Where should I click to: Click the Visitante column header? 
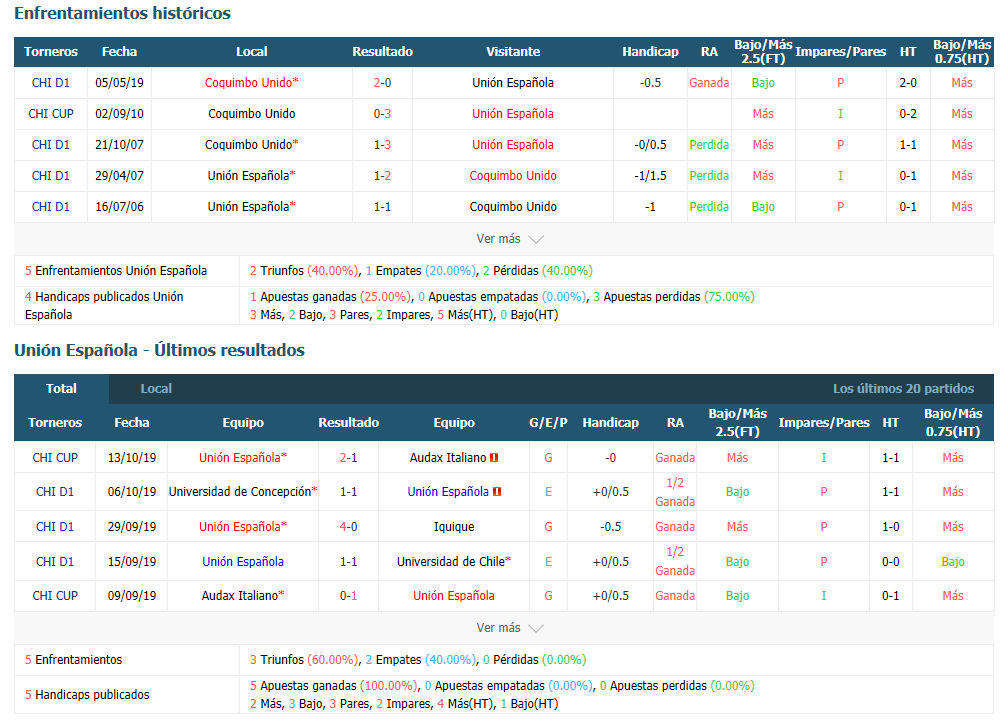(512, 52)
